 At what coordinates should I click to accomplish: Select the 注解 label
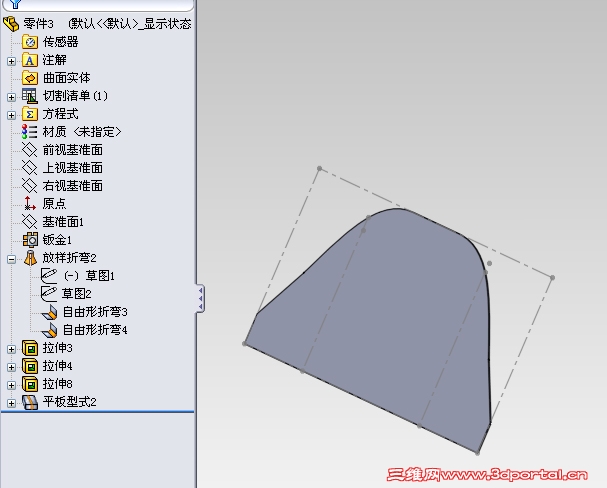point(54,60)
